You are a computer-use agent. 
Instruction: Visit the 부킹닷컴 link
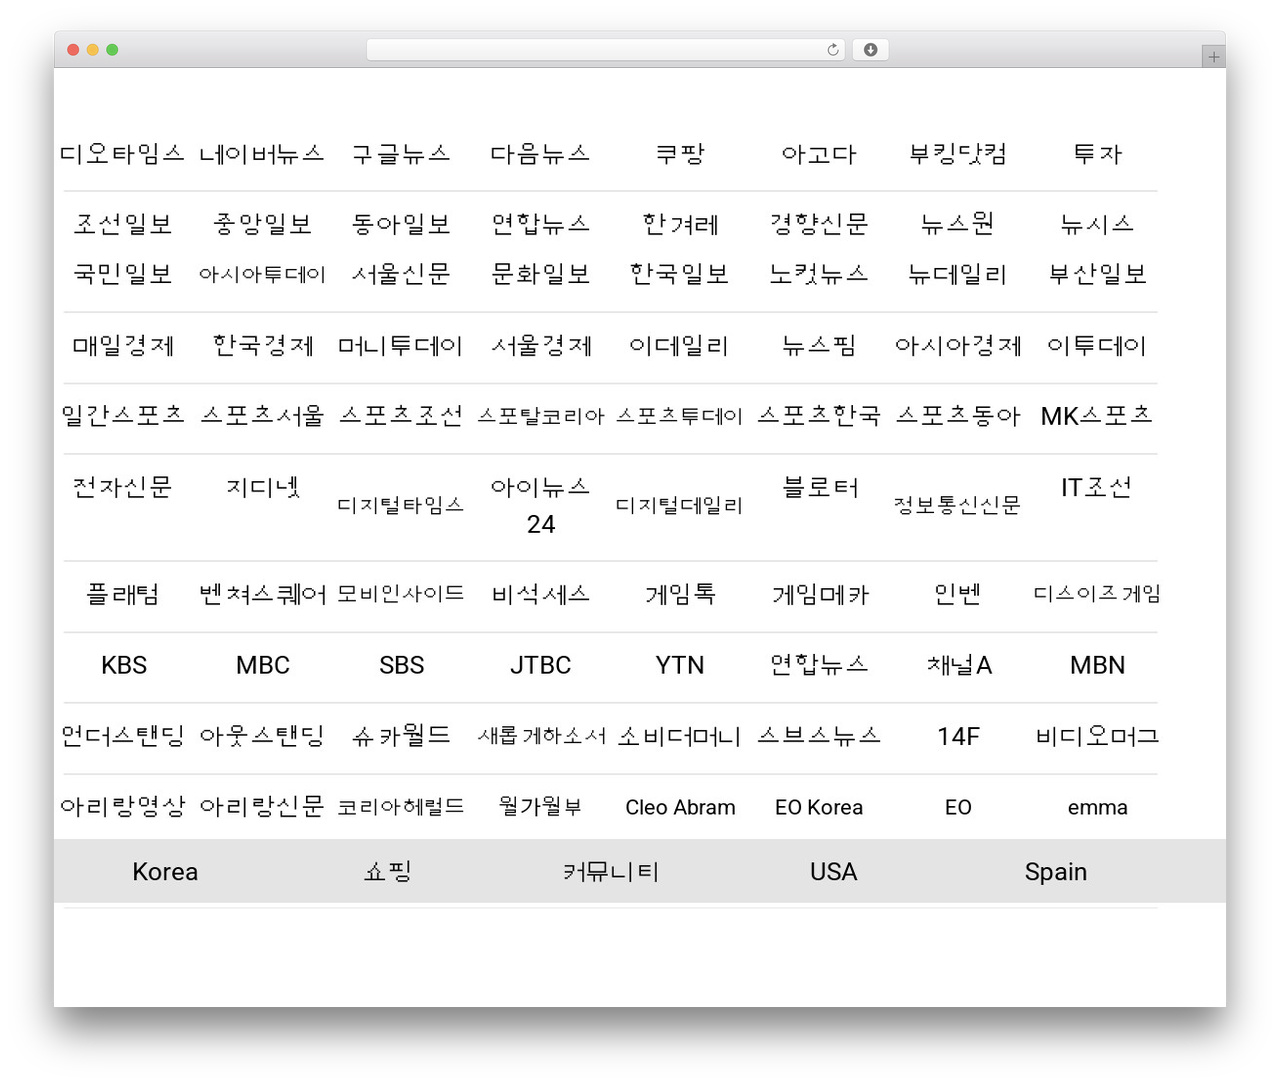point(958,154)
